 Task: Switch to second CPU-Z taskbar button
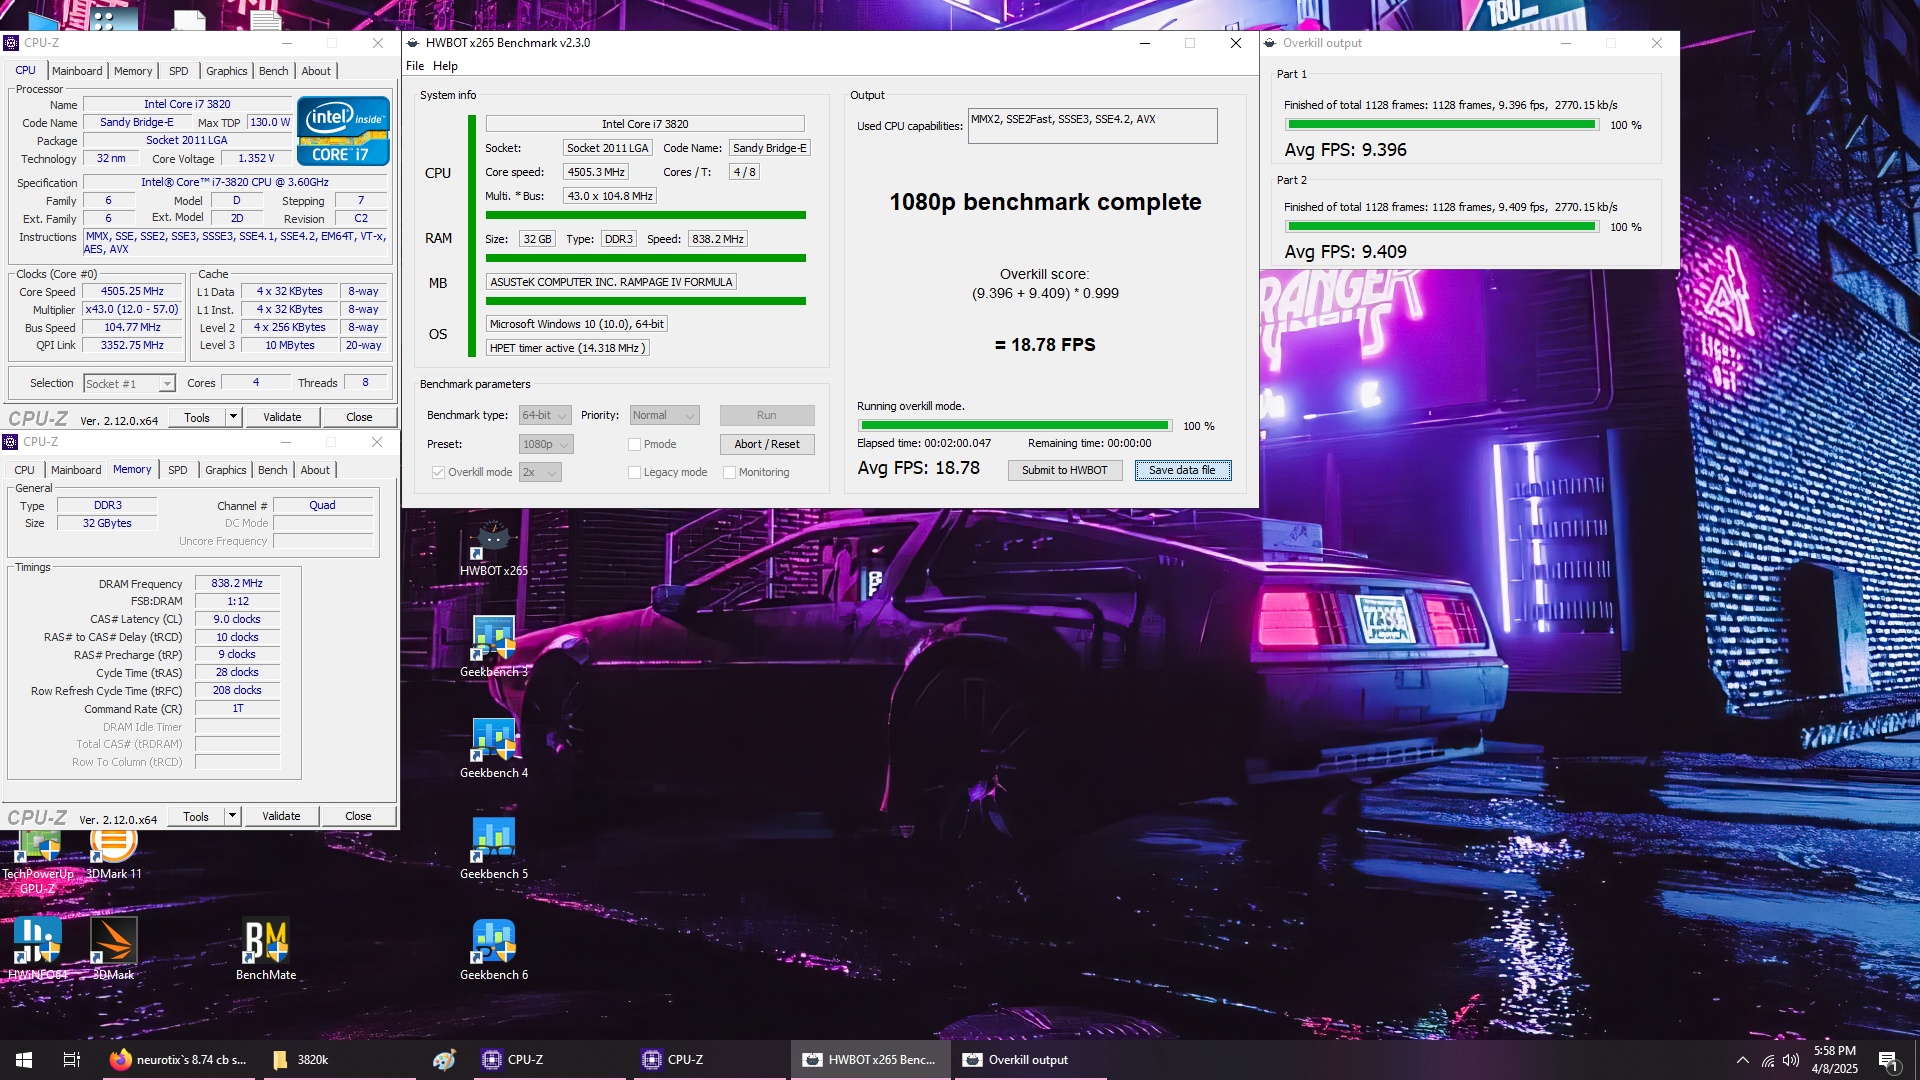712,1060
